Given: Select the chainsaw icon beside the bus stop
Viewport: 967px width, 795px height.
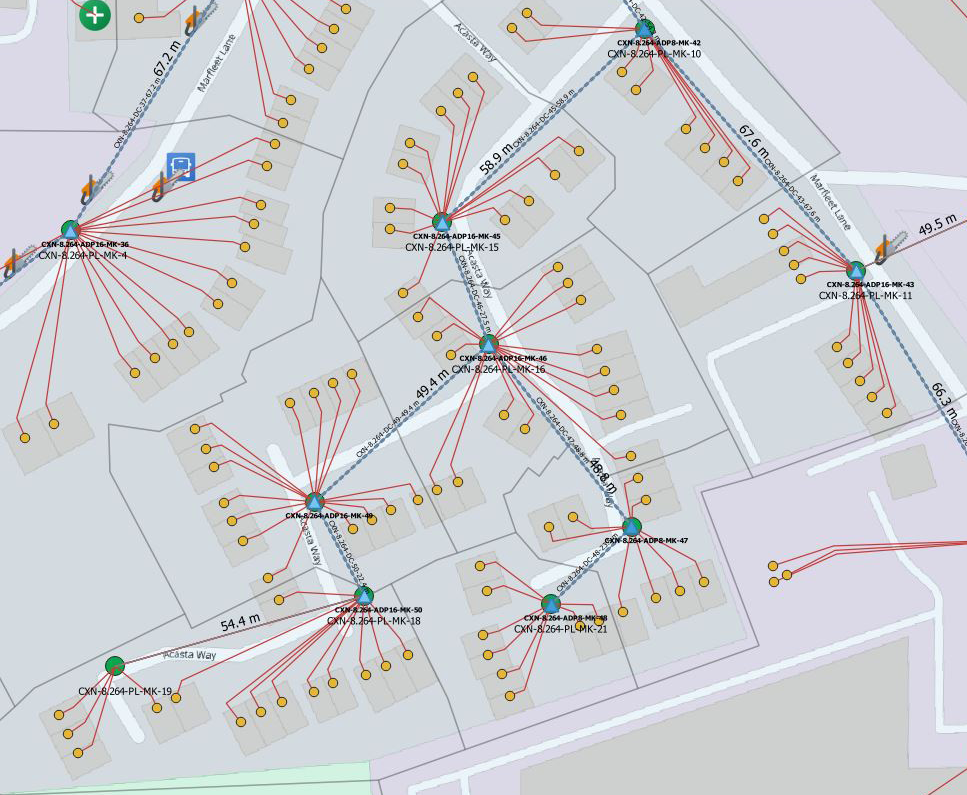Looking at the screenshot, I should coord(161,187).
